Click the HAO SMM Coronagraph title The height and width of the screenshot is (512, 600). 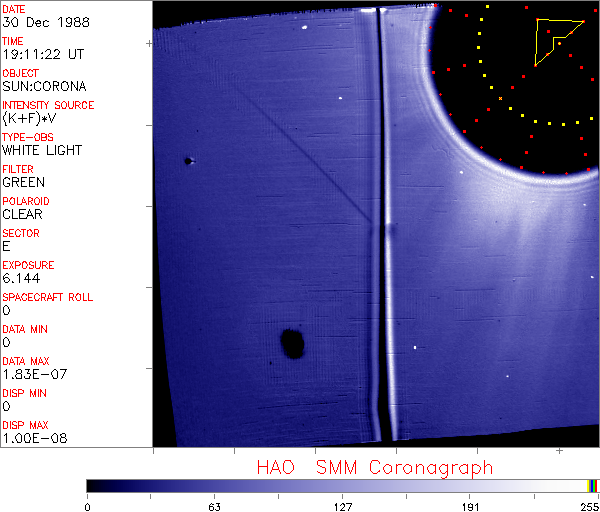(375, 468)
